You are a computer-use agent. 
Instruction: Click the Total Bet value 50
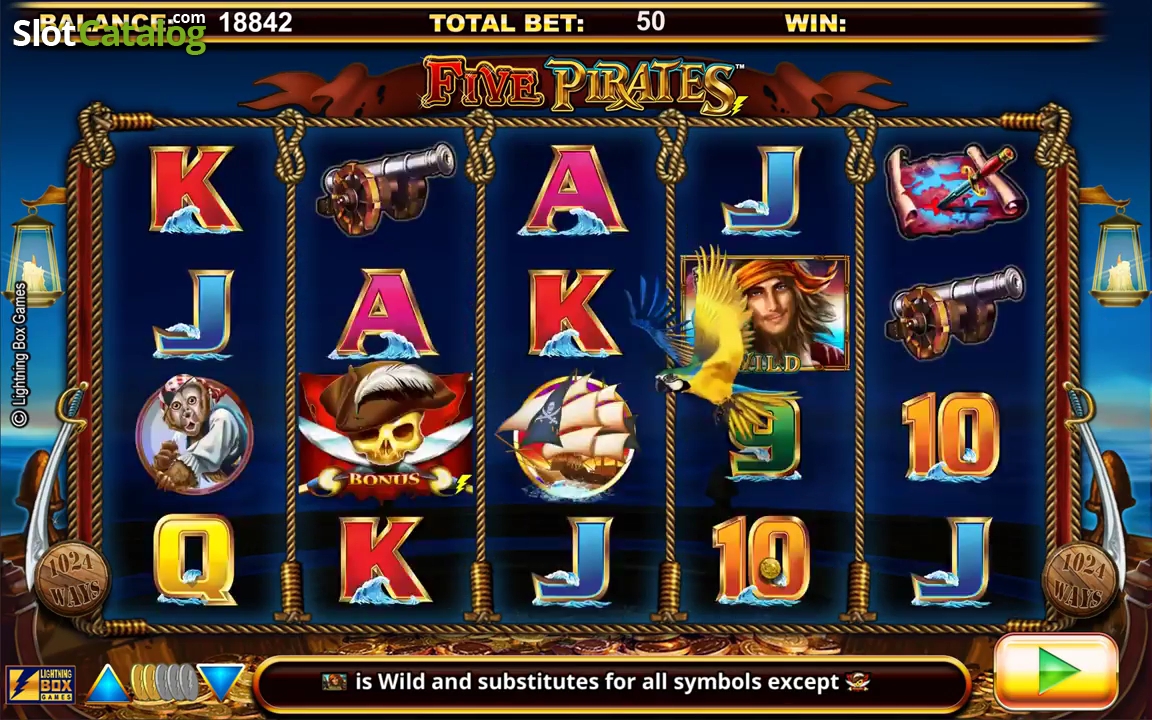coord(650,21)
